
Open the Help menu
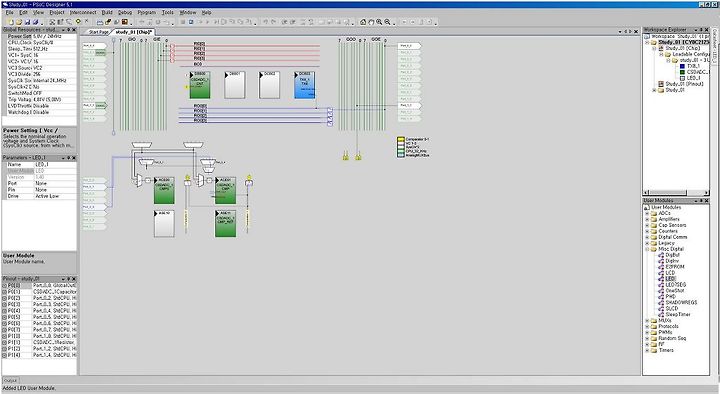(207, 12)
